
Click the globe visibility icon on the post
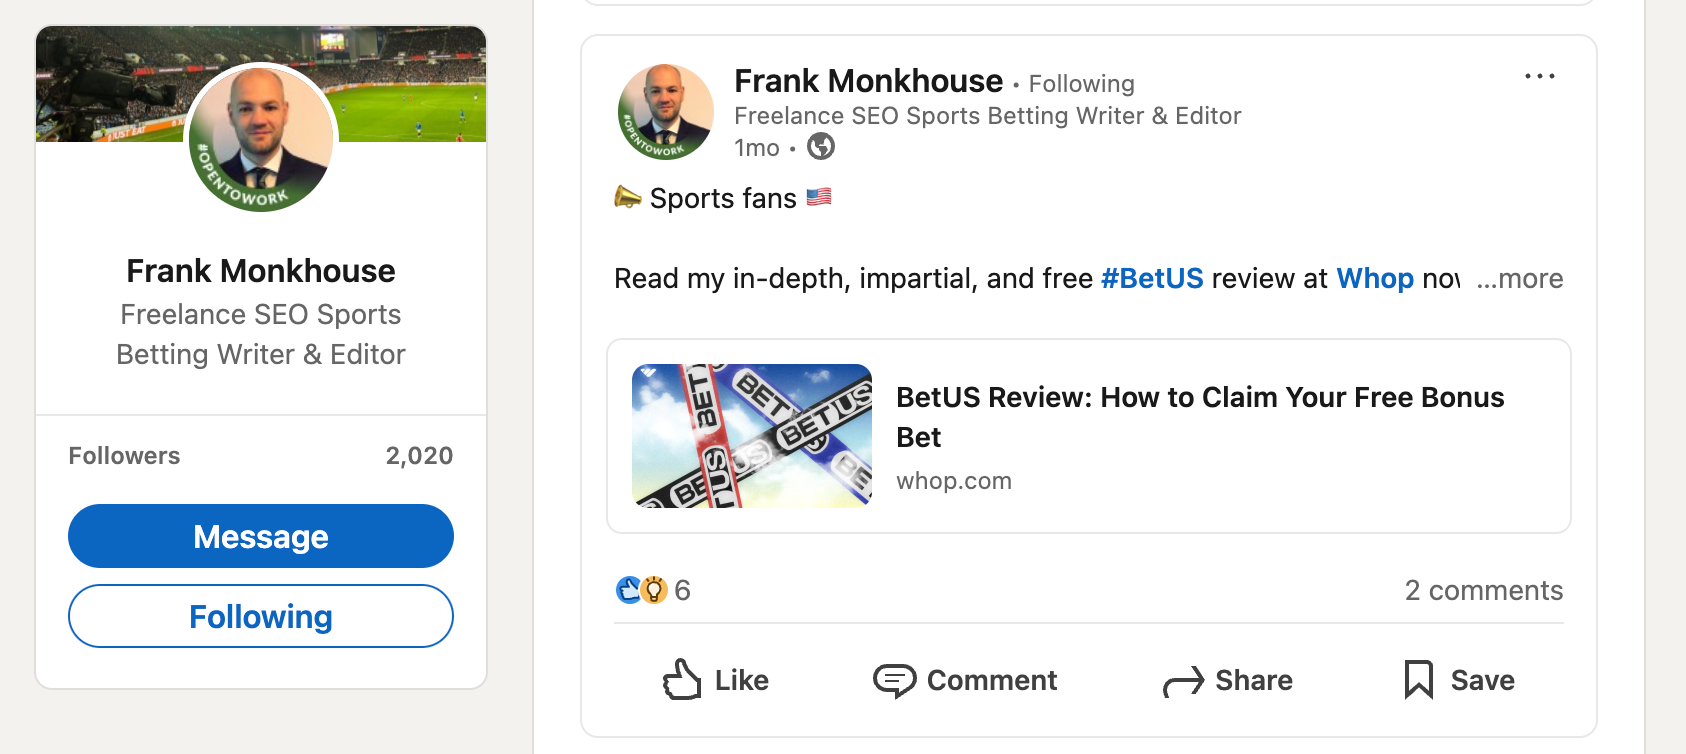tap(822, 147)
